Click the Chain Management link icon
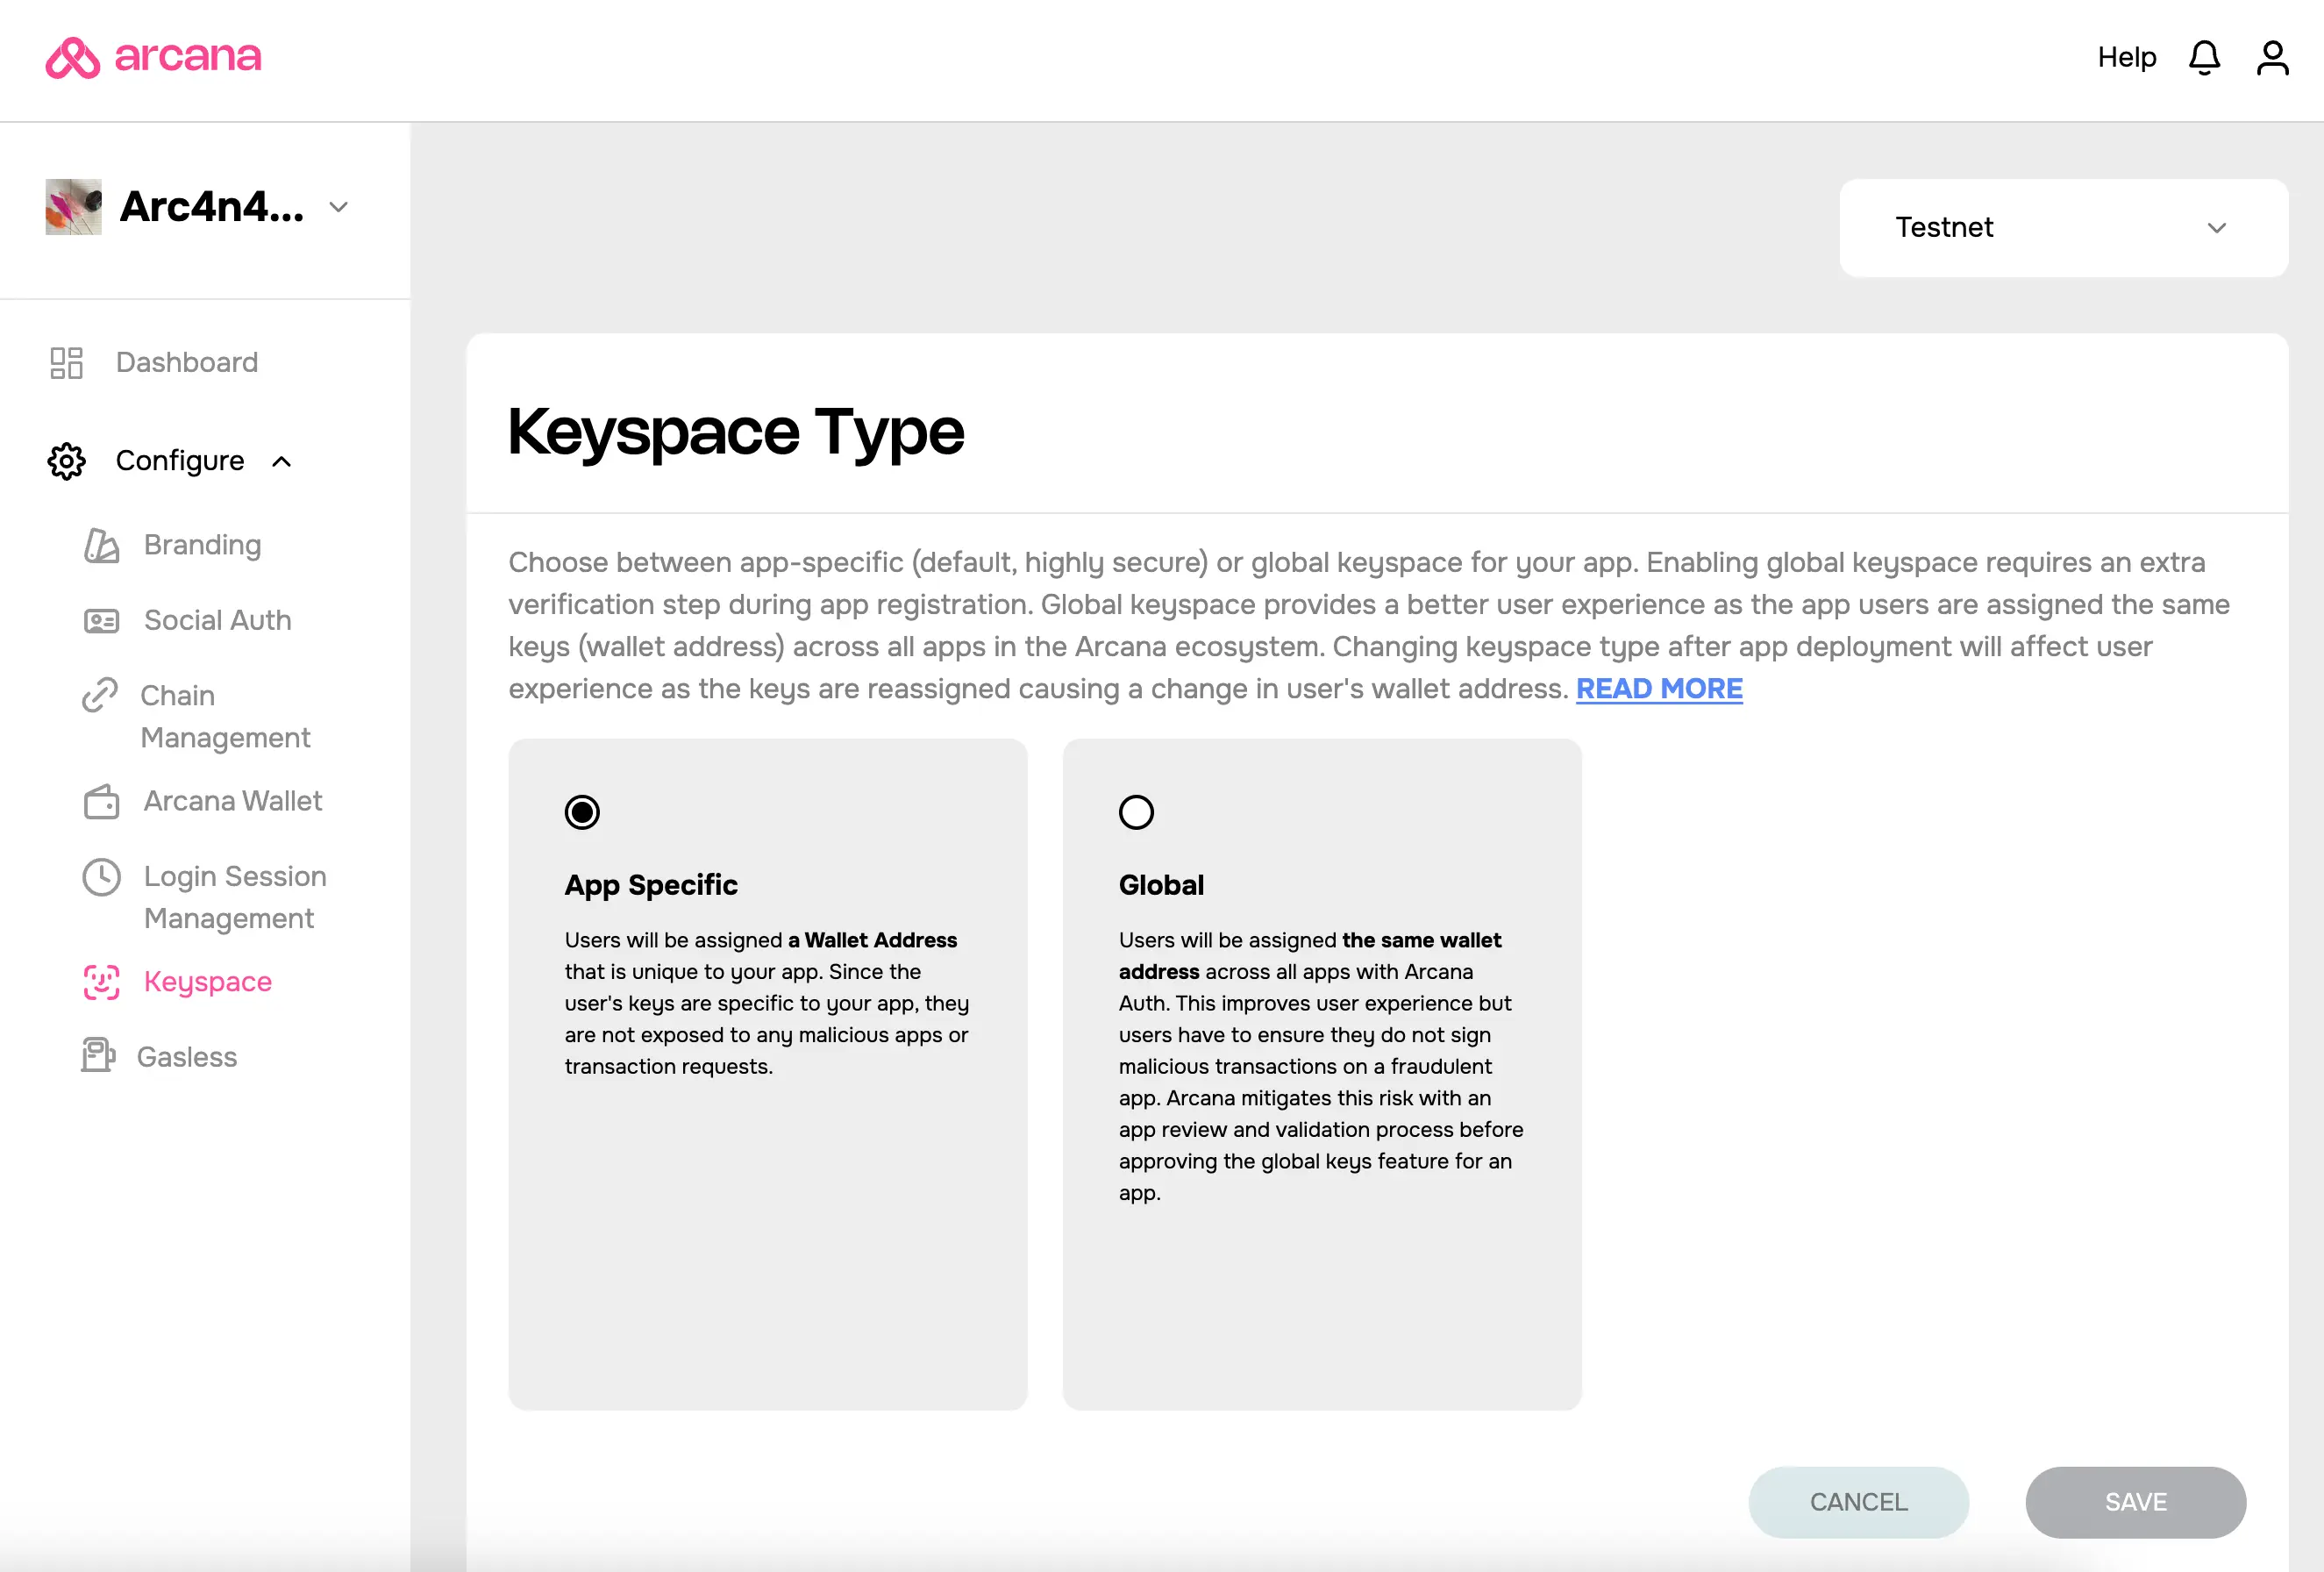The image size is (2324, 1572). pos(100,695)
